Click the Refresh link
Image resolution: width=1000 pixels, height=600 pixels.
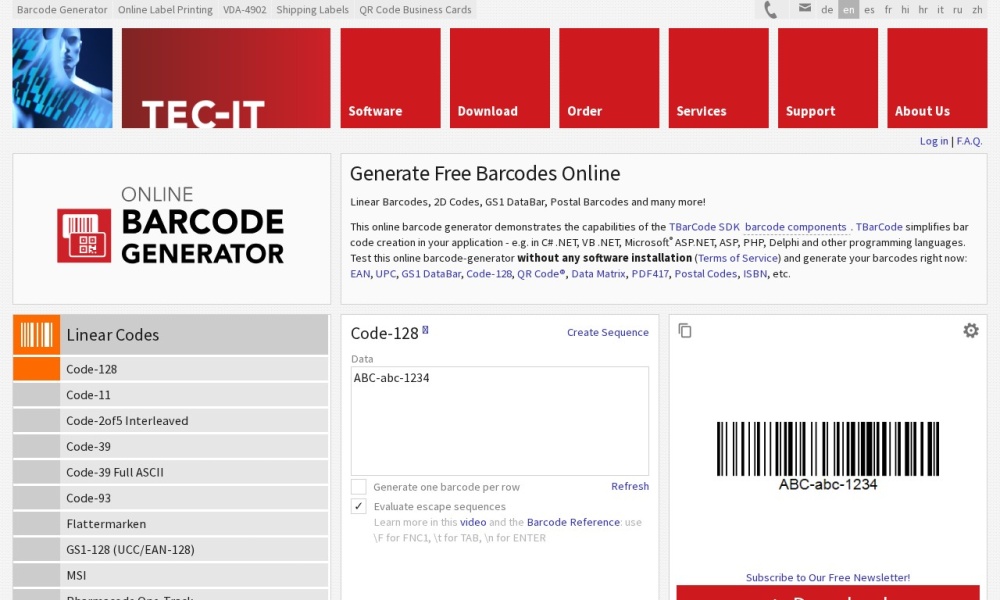tap(629, 487)
